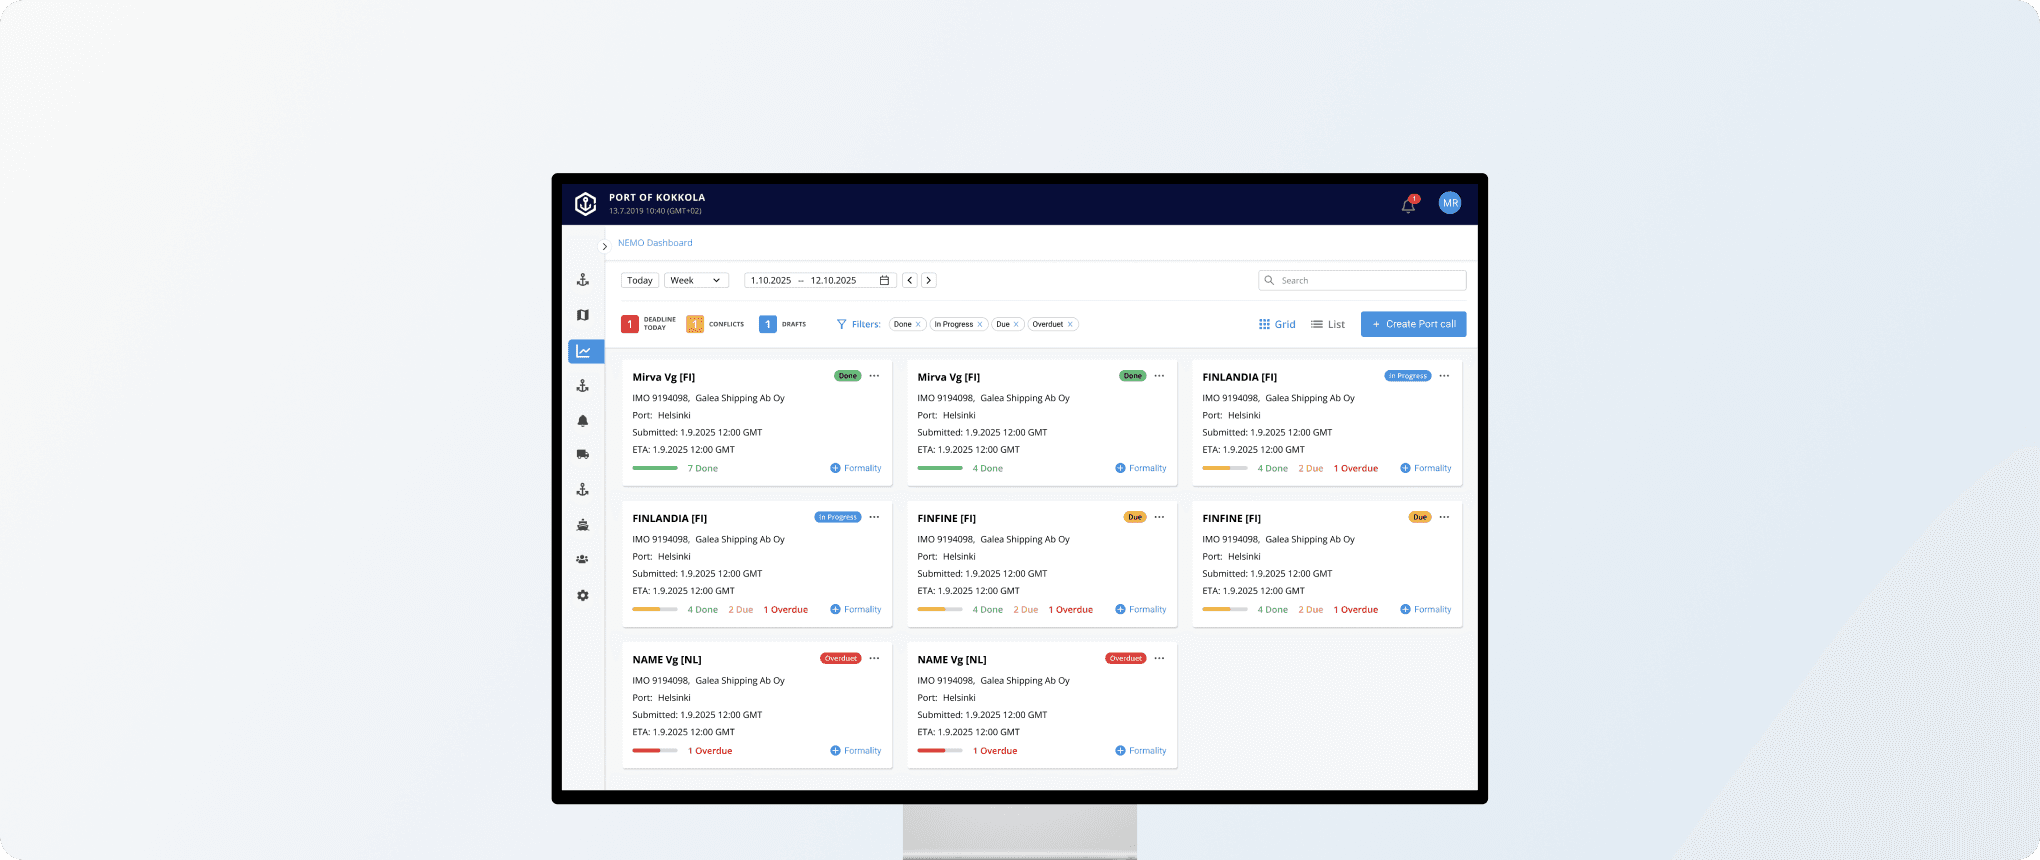Open the ship vessels sidebar icon

[583, 524]
